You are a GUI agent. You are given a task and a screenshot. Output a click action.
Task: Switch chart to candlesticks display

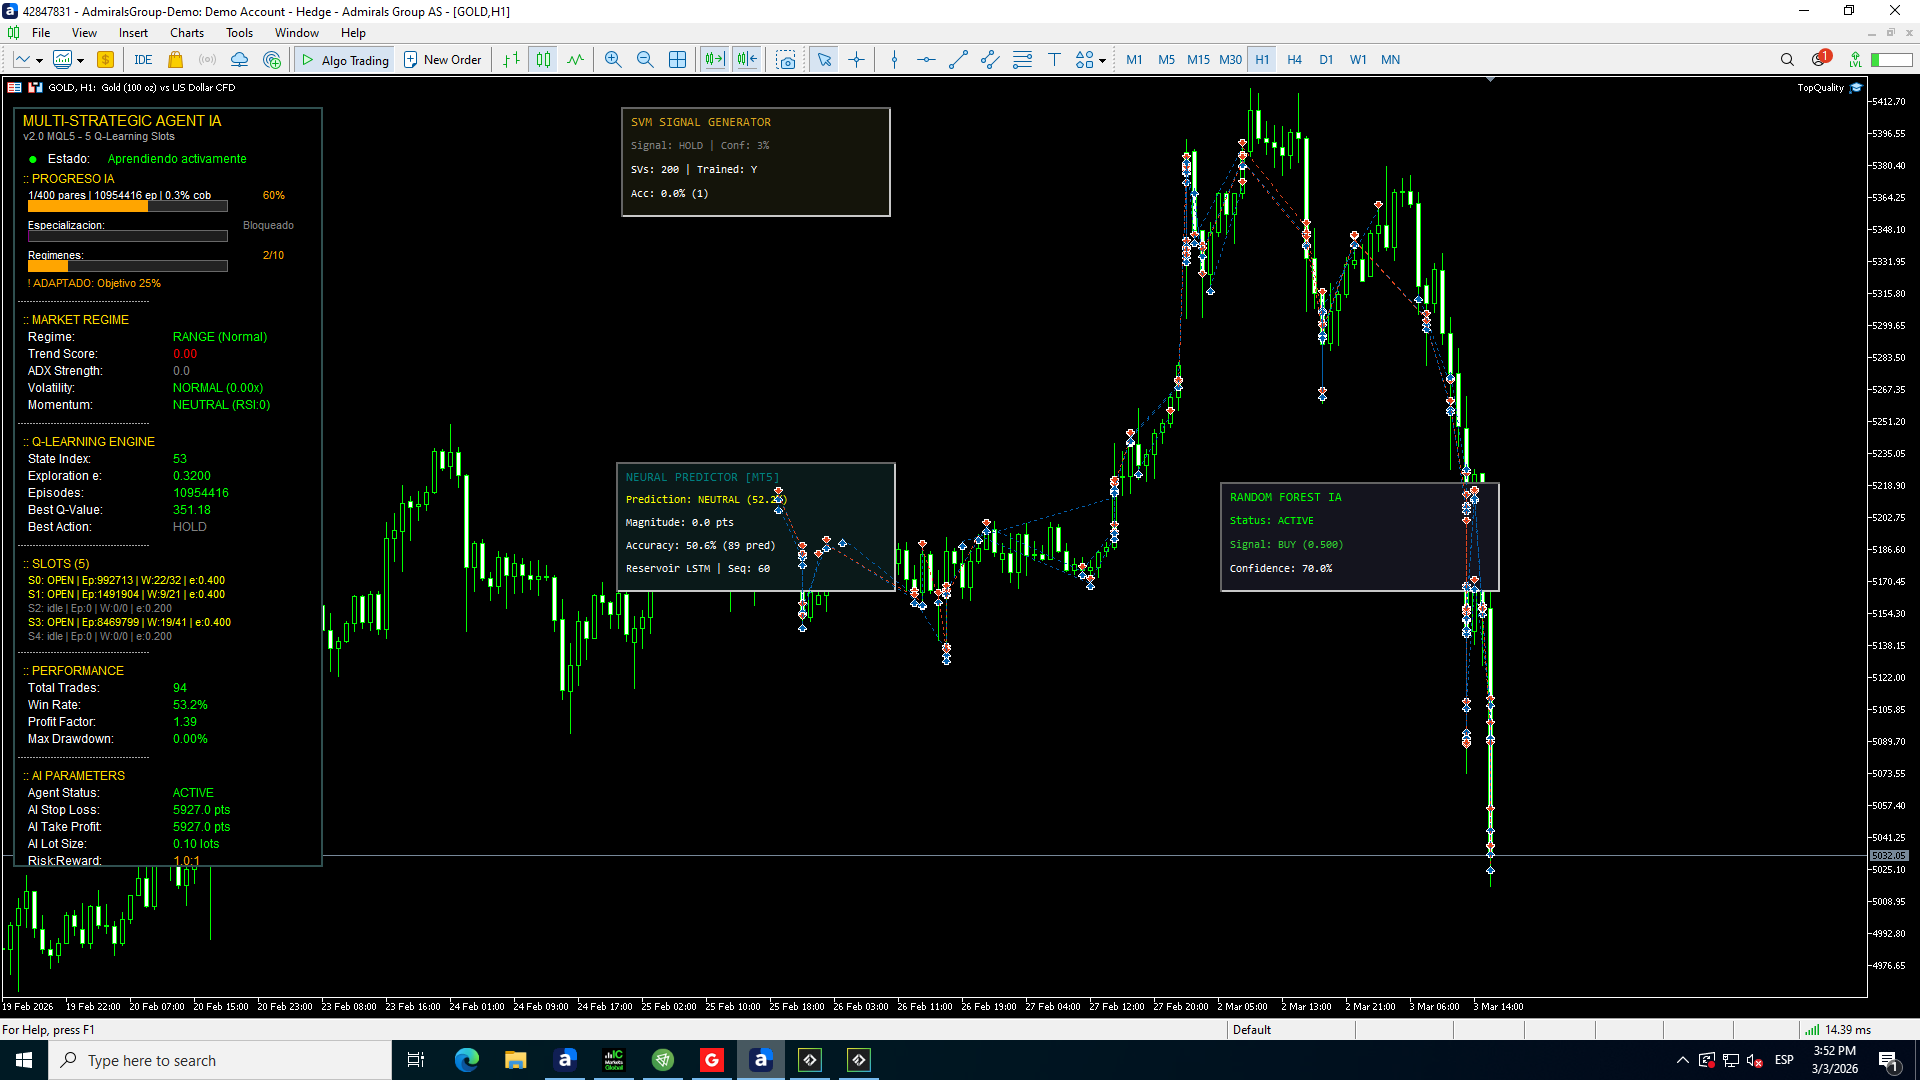543,60
